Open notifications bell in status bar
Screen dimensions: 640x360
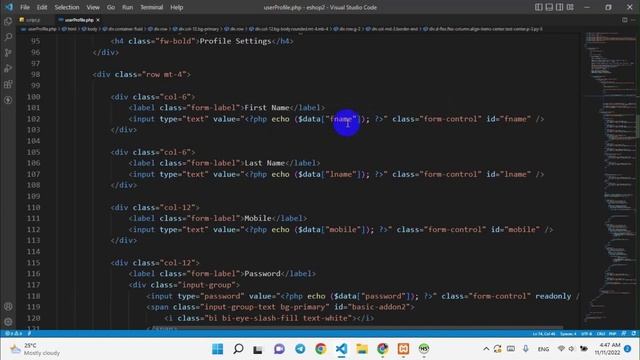[633, 333]
